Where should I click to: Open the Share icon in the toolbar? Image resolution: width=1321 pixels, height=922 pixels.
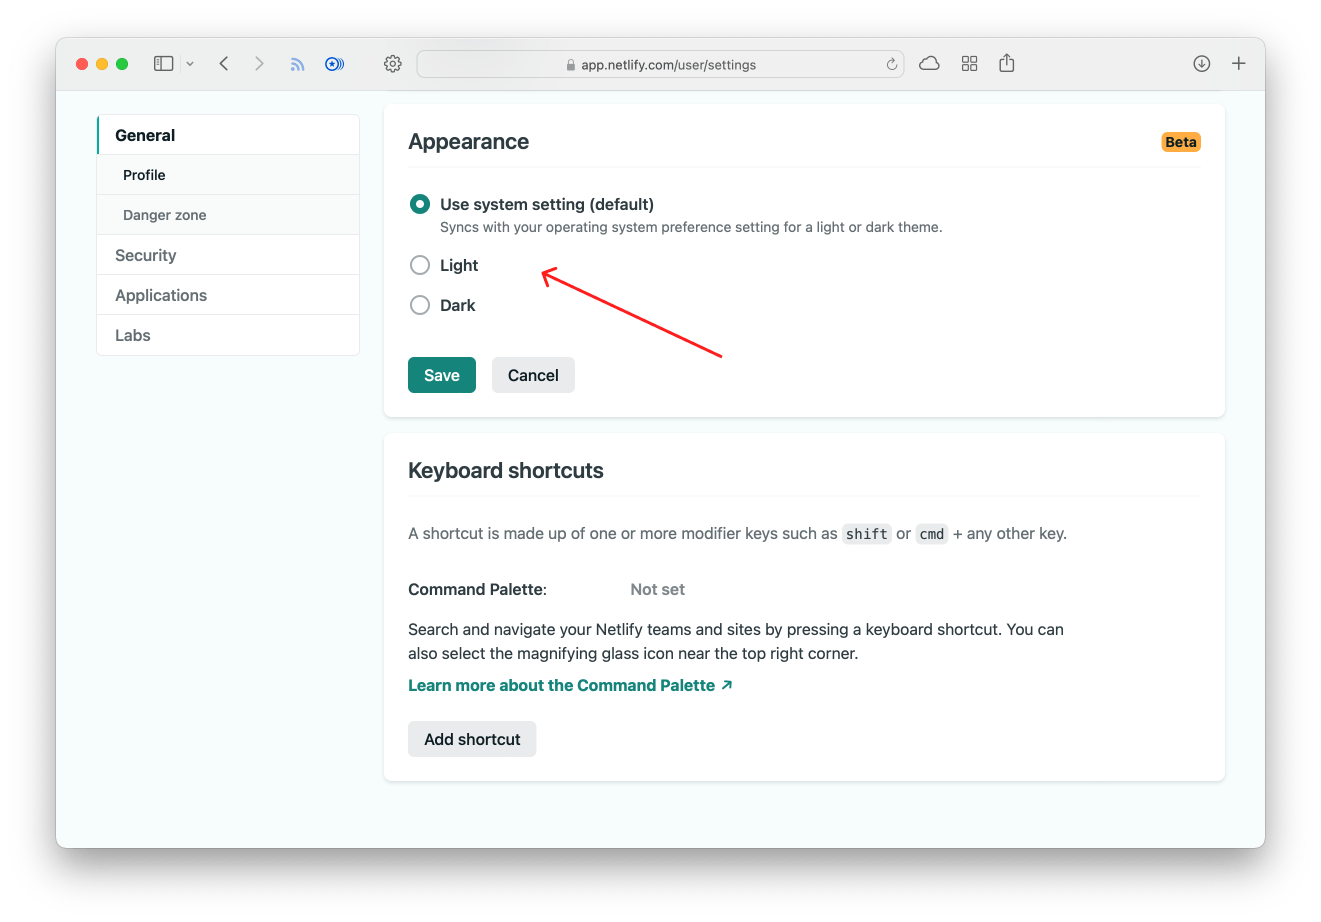click(x=1007, y=63)
